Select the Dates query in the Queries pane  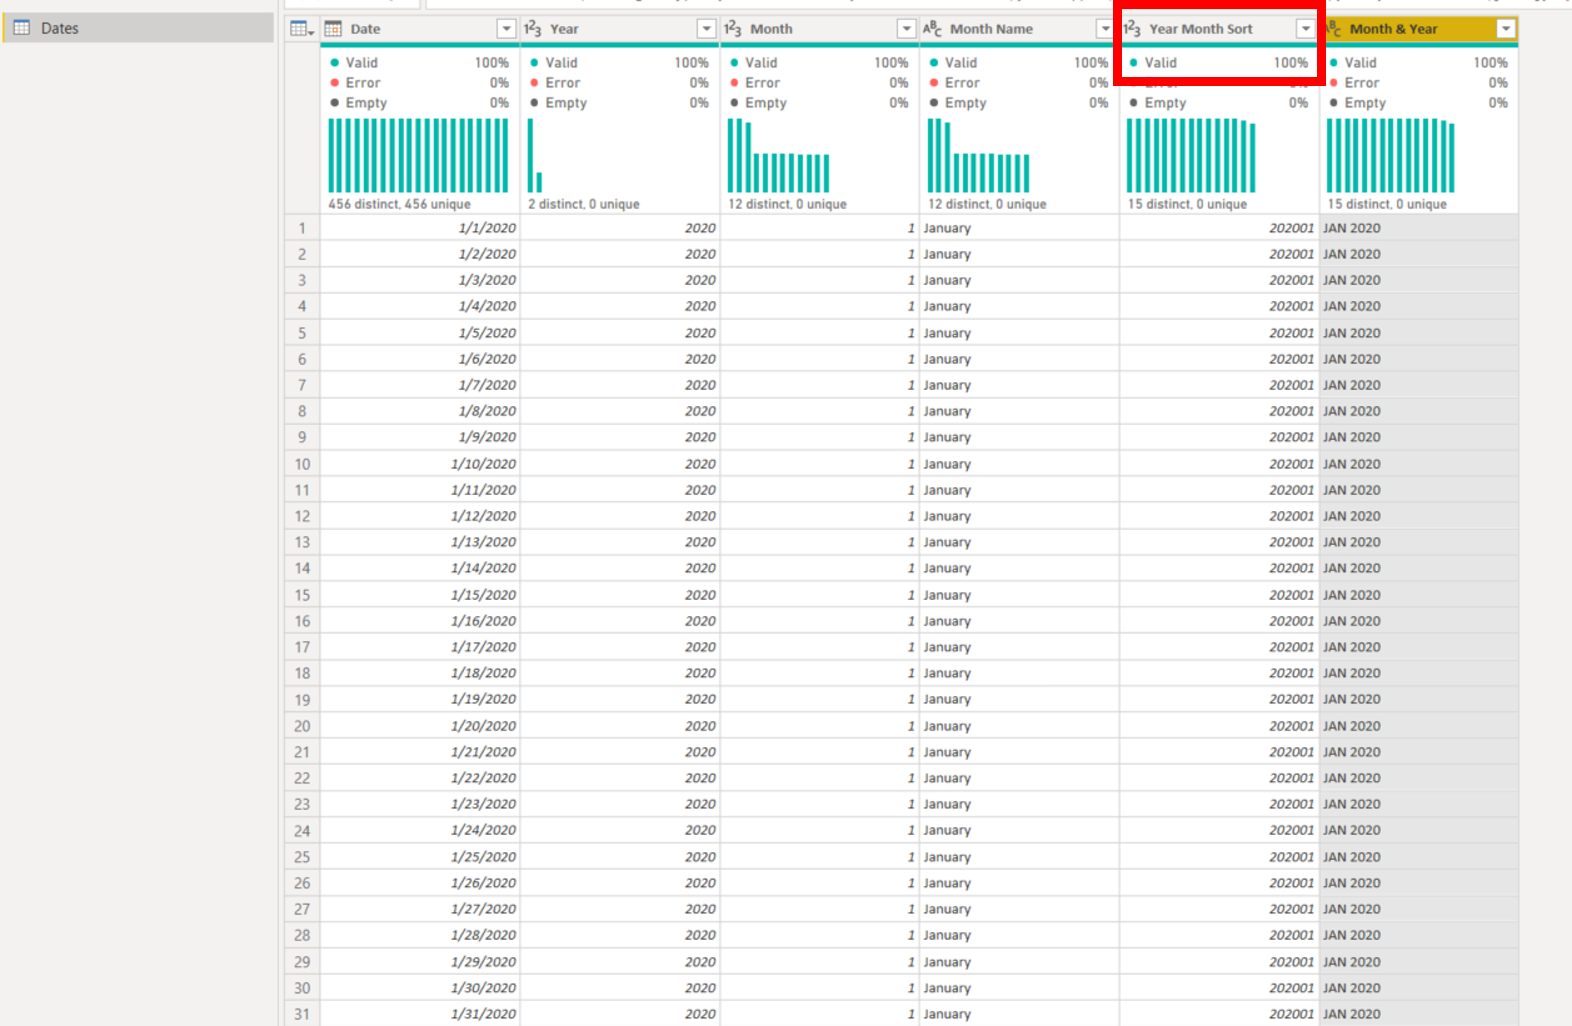(x=138, y=28)
